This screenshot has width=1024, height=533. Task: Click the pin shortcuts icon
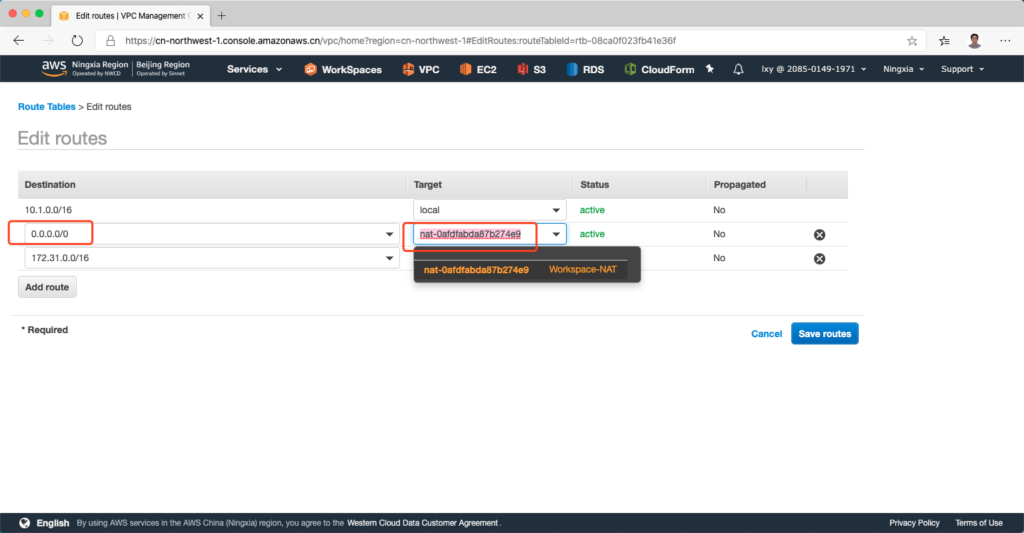tap(710, 69)
